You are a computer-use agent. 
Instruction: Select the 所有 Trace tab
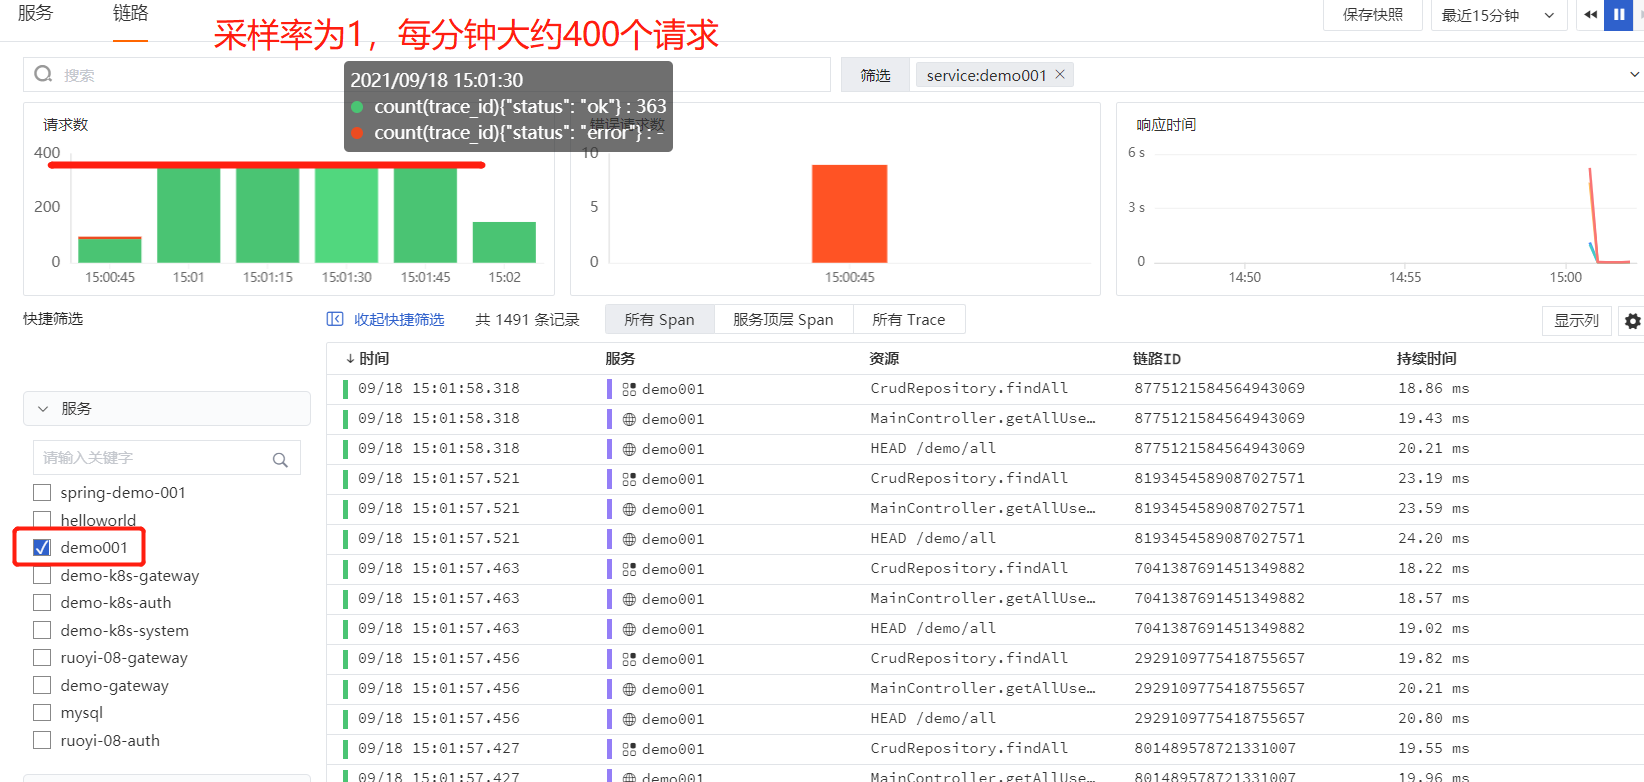(908, 319)
